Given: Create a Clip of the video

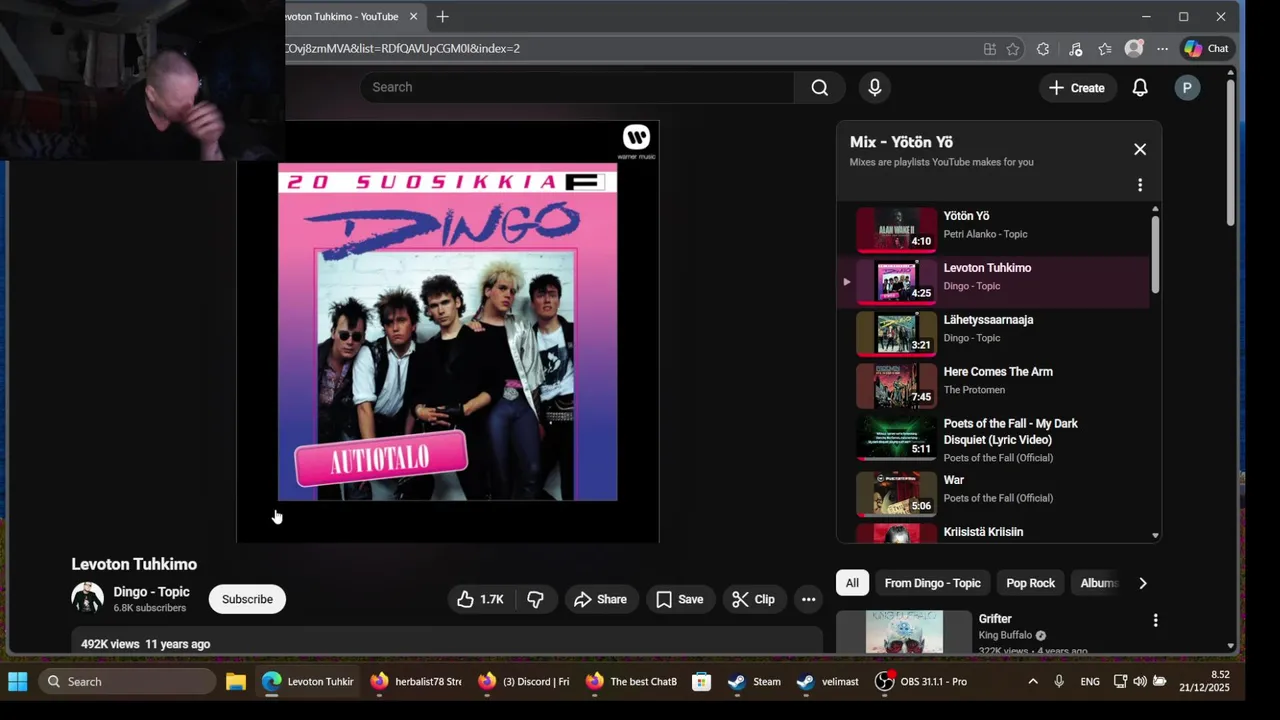Looking at the screenshot, I should pos(753,599).
